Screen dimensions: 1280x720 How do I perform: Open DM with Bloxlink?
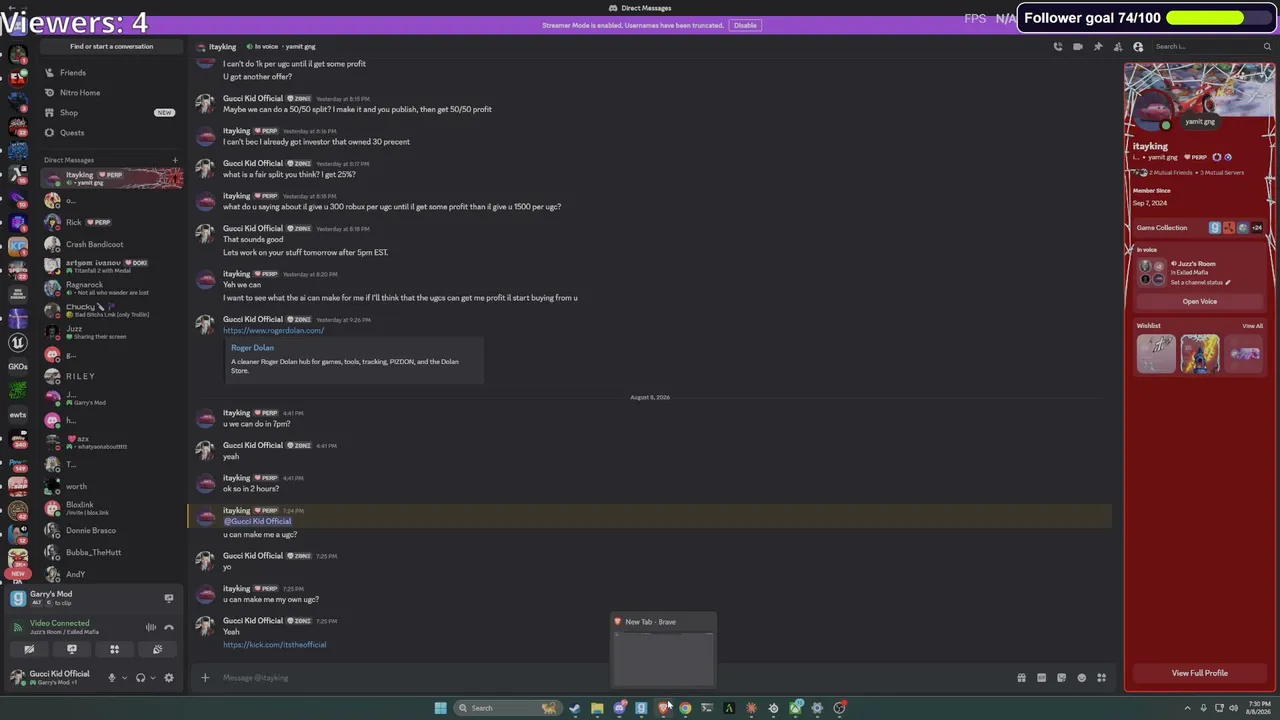(112, 508)
